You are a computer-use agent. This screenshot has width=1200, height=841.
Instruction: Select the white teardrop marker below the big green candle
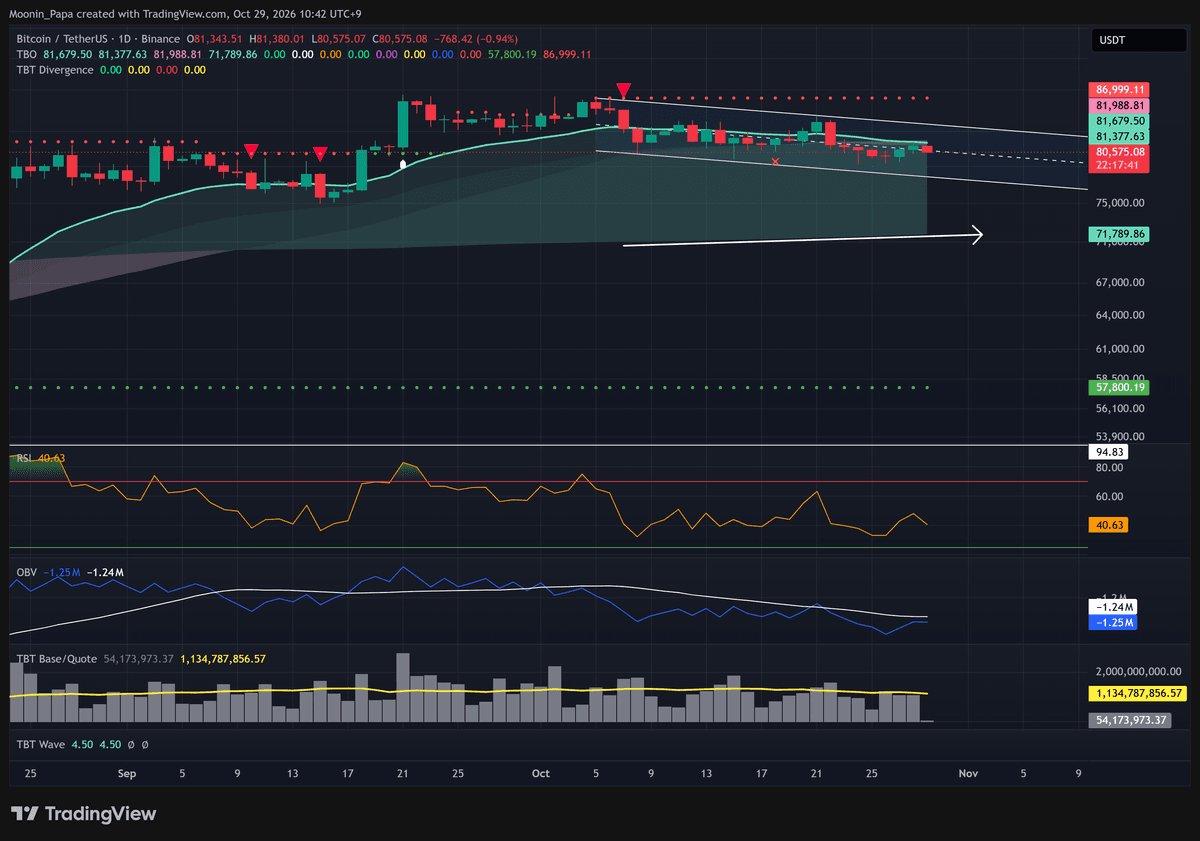[402, 163]
